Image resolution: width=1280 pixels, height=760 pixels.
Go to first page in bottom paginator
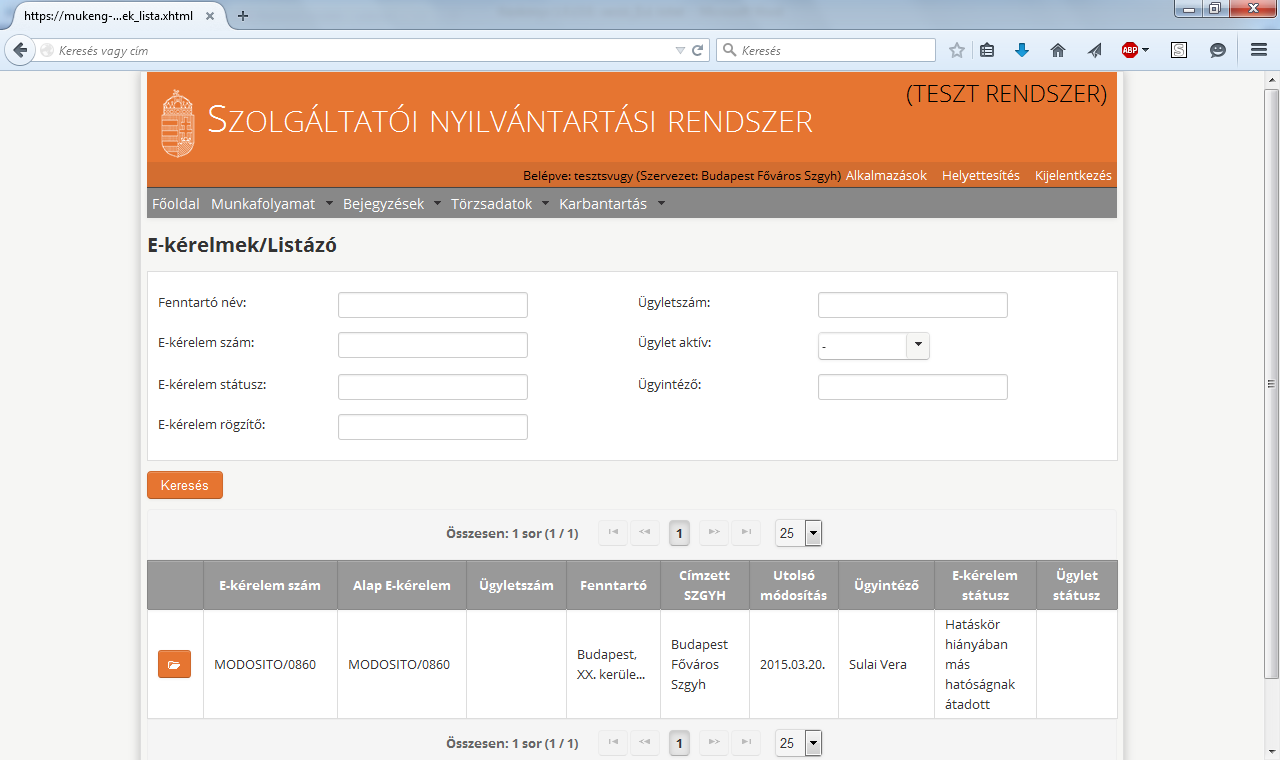pyautogui.click(x=613, y=743)
